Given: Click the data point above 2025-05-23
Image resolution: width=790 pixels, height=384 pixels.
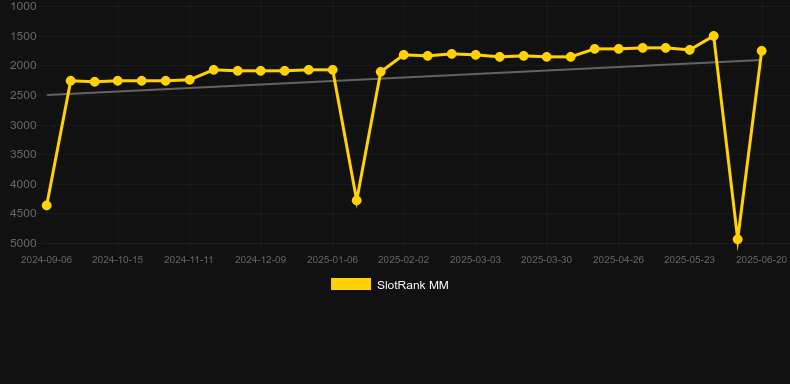Looking at the screenshot, I should (x=690, y=50).
